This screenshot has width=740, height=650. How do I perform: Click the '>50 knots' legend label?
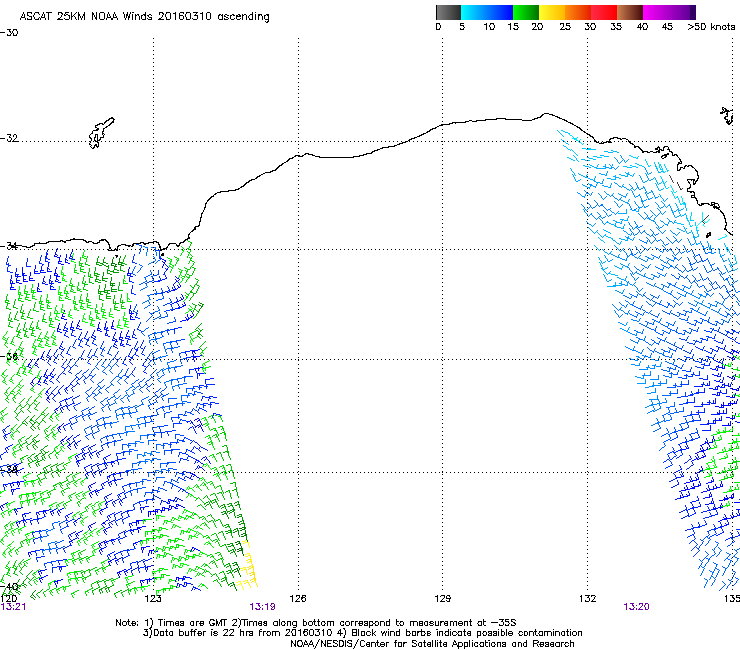[x=711, y=27]
